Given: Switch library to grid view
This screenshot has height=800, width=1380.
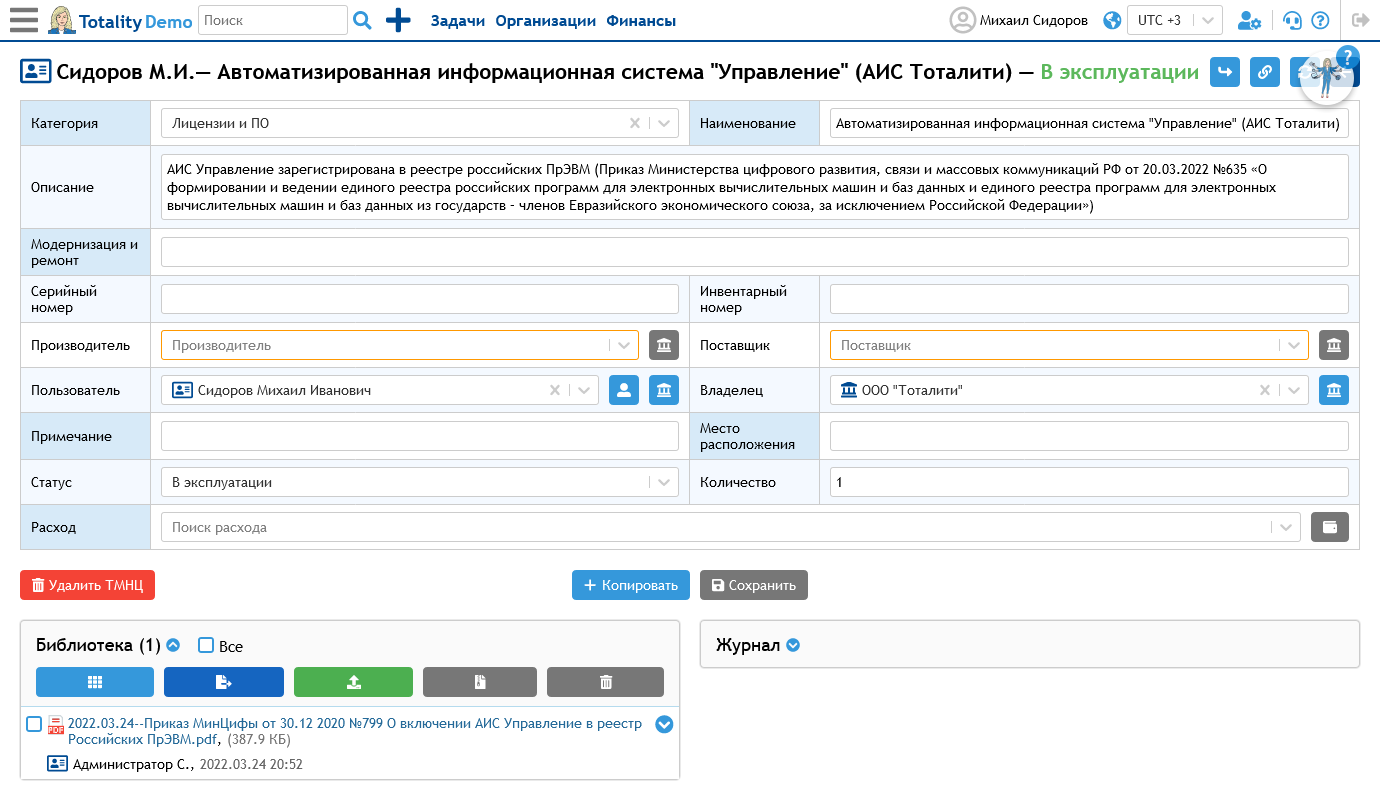Looking at the screenshot, I should coord(95,682).
